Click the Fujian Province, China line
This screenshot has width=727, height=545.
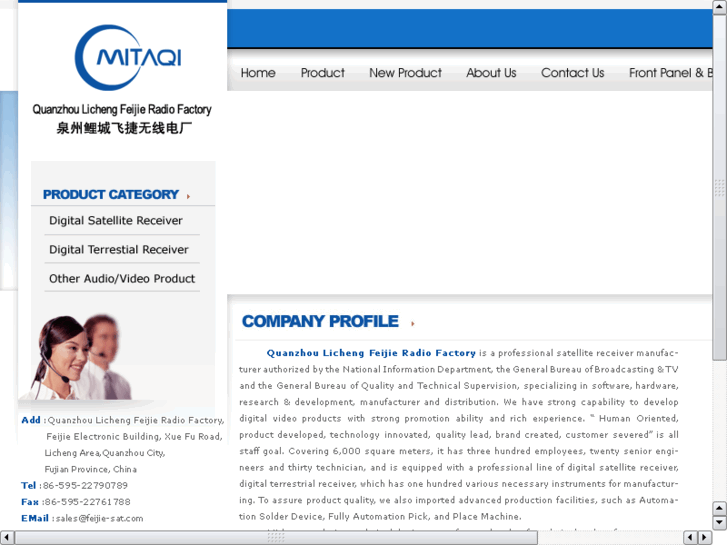click(x=90, y=469)
